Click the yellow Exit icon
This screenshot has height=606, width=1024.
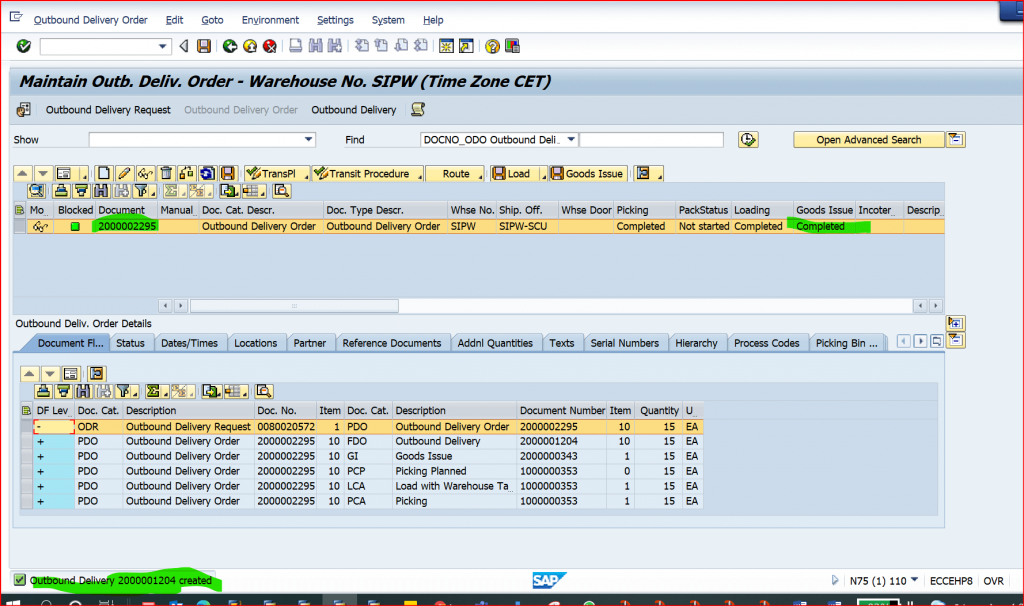(x=249, y=46)
